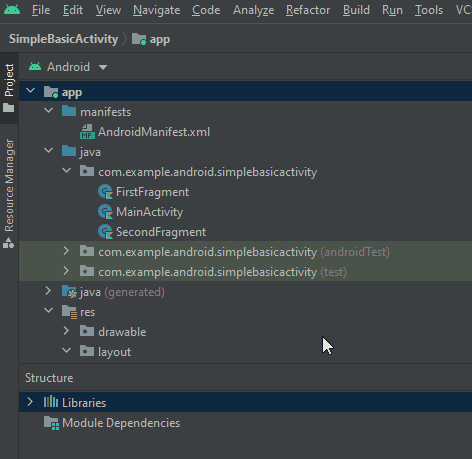The height and width of the screenshot is (459, 472).
Task: Click the java folder icon
Action: [x=69, y=151]
